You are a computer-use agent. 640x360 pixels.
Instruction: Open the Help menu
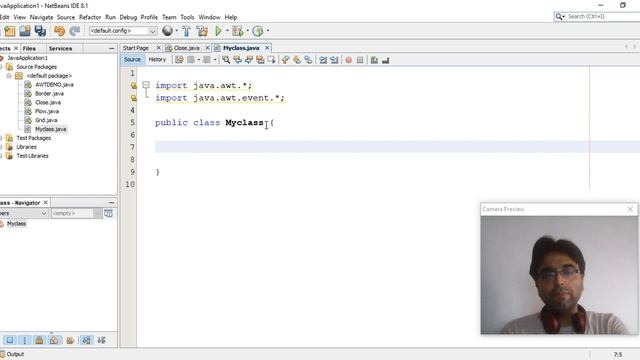click(x=231, y=17)
